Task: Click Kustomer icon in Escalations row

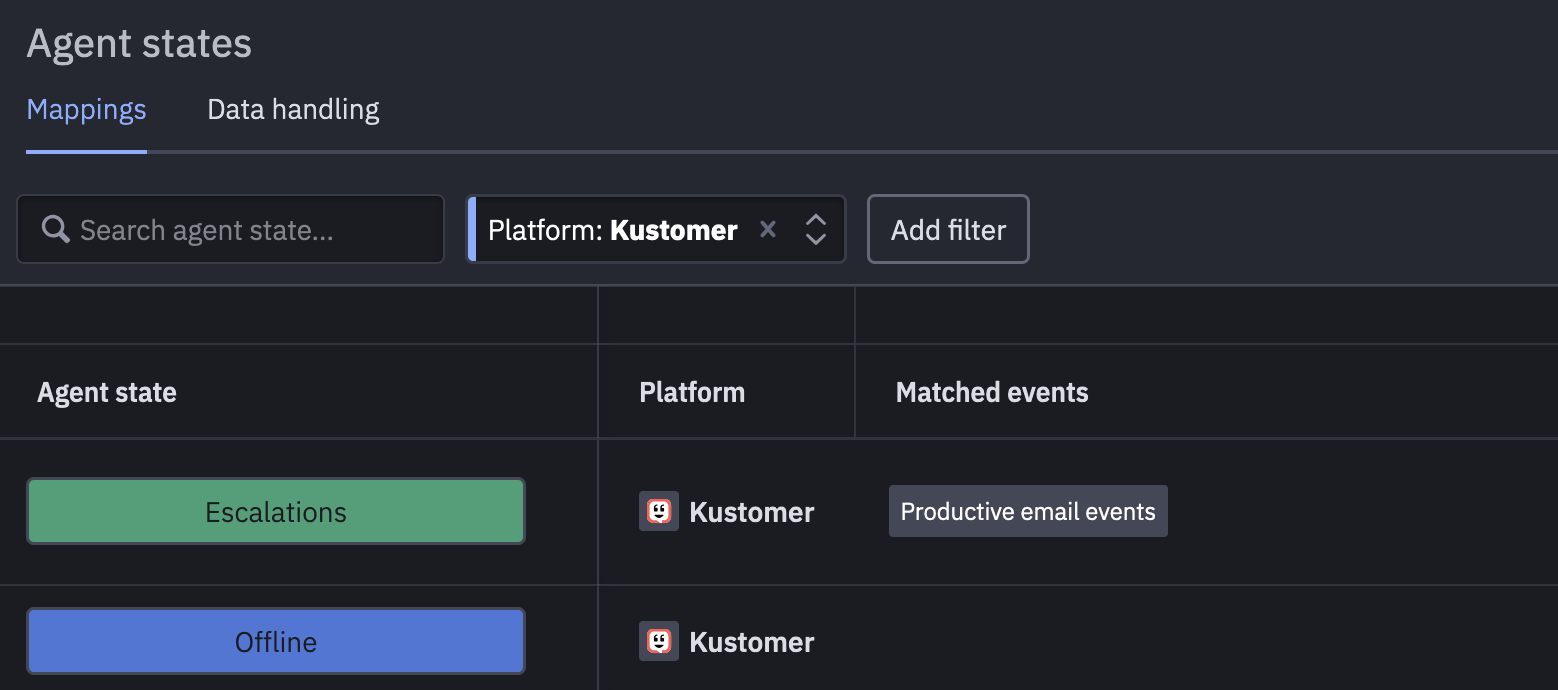Action: pos(659,511)
